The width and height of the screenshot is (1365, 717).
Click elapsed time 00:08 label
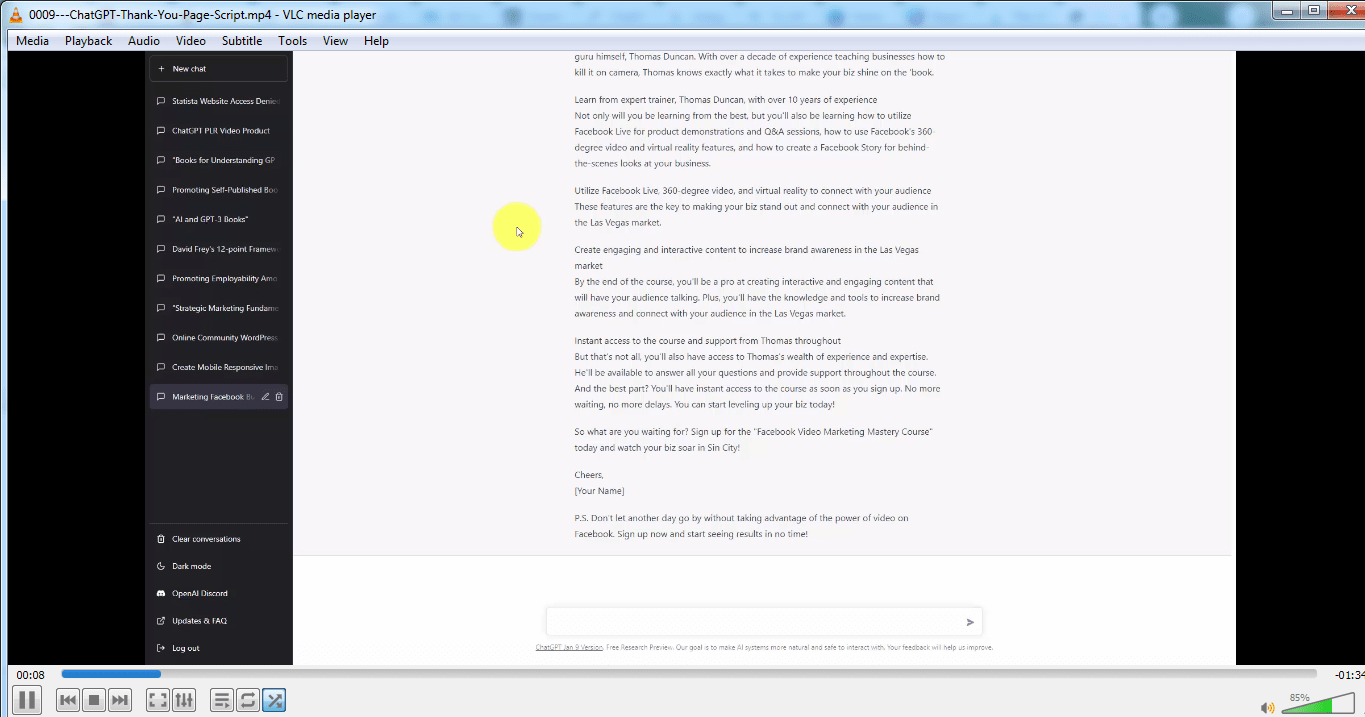click(30, 675)
